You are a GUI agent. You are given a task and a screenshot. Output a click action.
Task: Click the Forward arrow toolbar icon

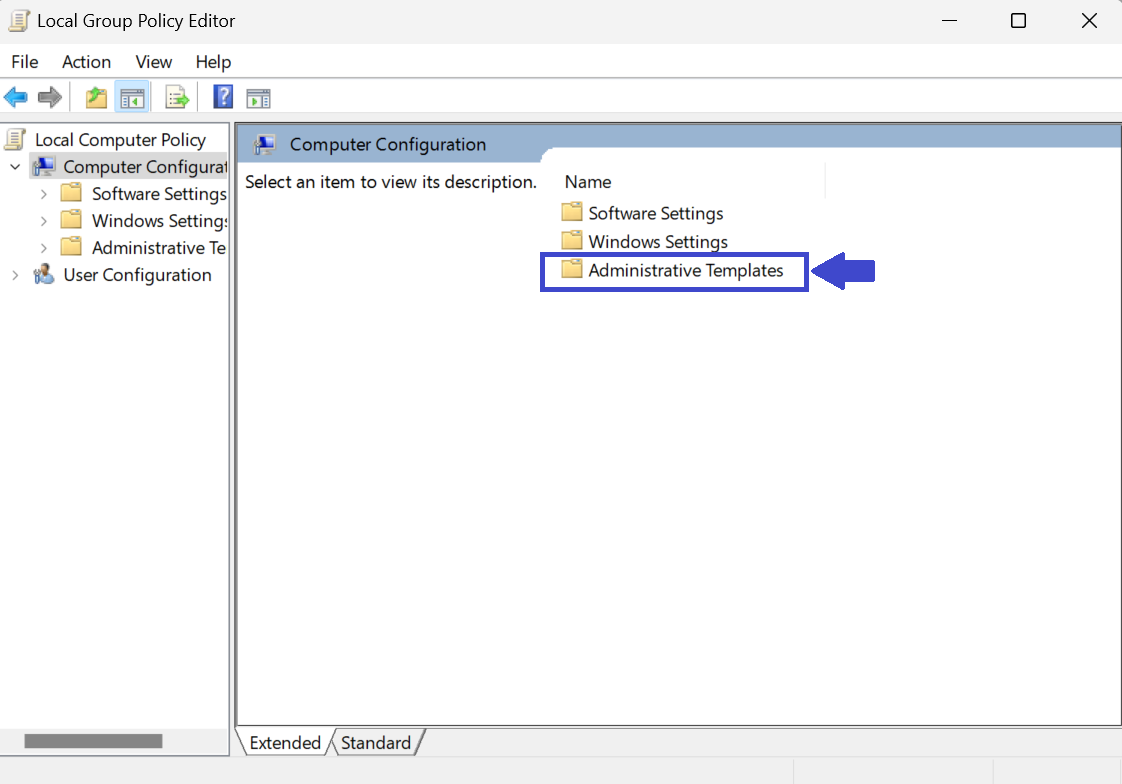50,97
